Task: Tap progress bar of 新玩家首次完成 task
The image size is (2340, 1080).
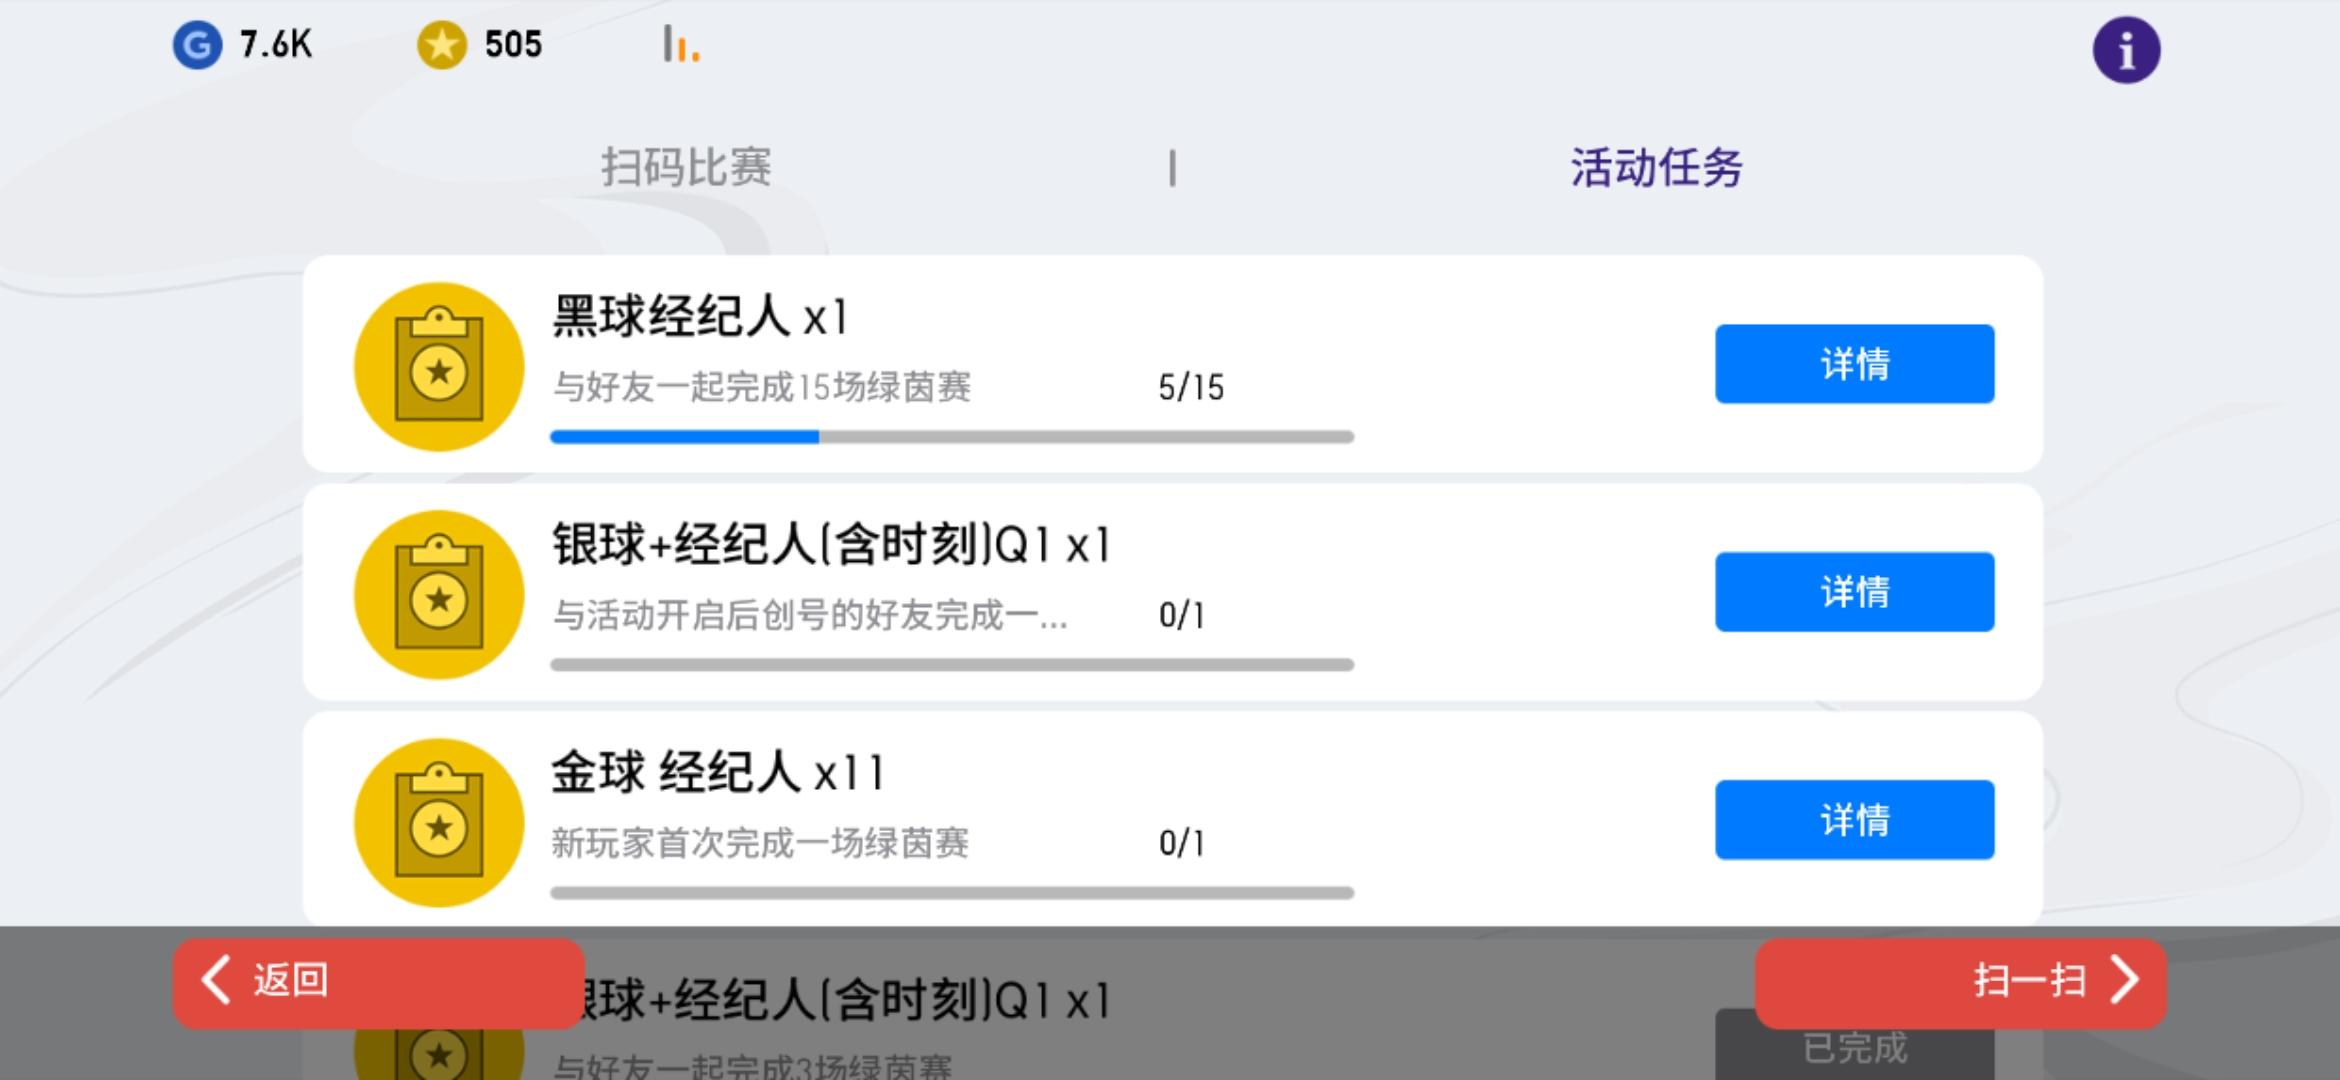Action: 952,893
